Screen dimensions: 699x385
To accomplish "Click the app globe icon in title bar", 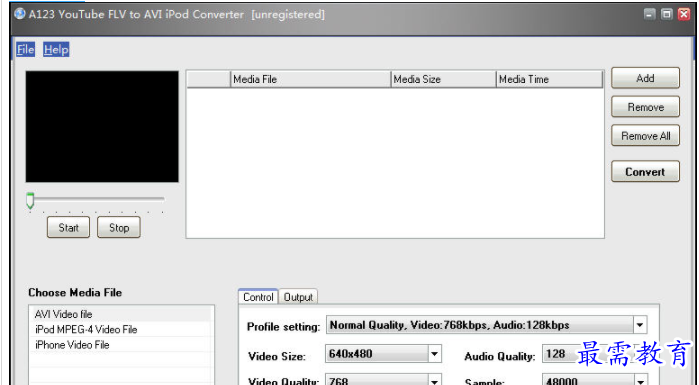I will [x=19, y=14].
